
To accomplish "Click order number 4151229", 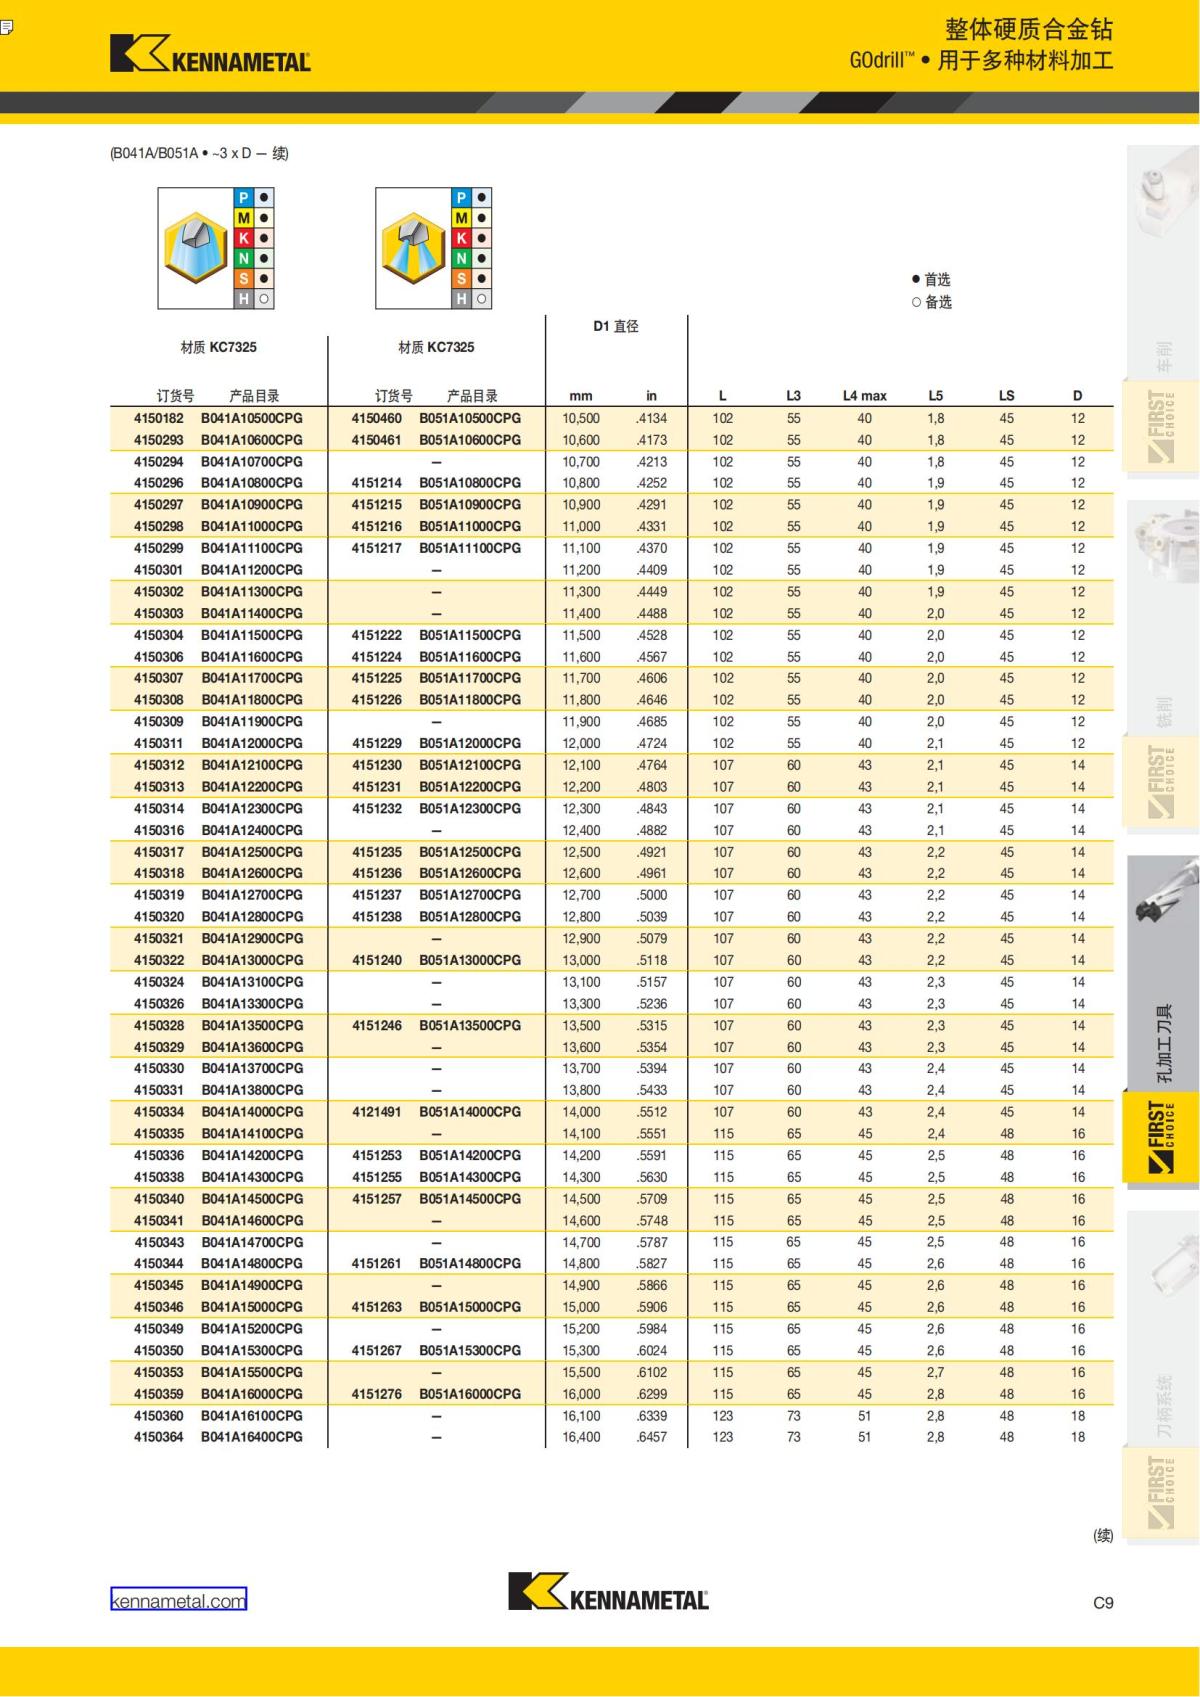I will click(376, 743).
